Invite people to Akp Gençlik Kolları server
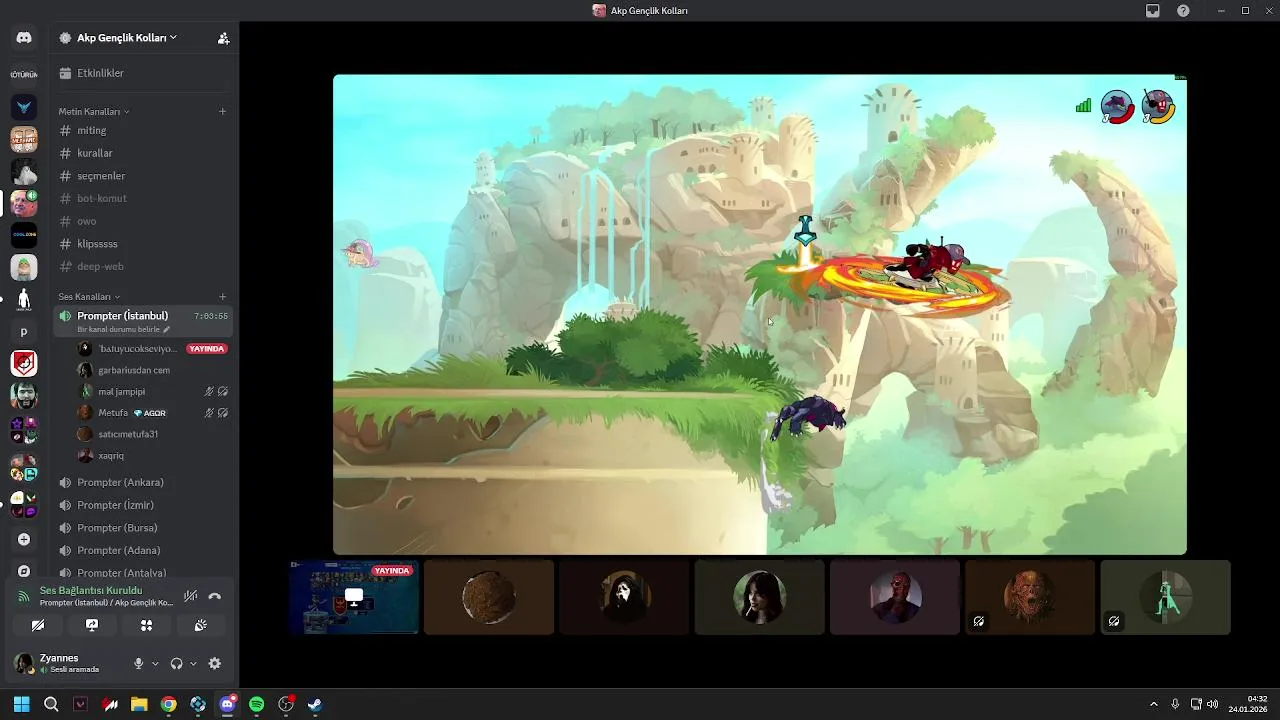Image resolution: width=1280 pixels, height=720 pixels. 223,38
